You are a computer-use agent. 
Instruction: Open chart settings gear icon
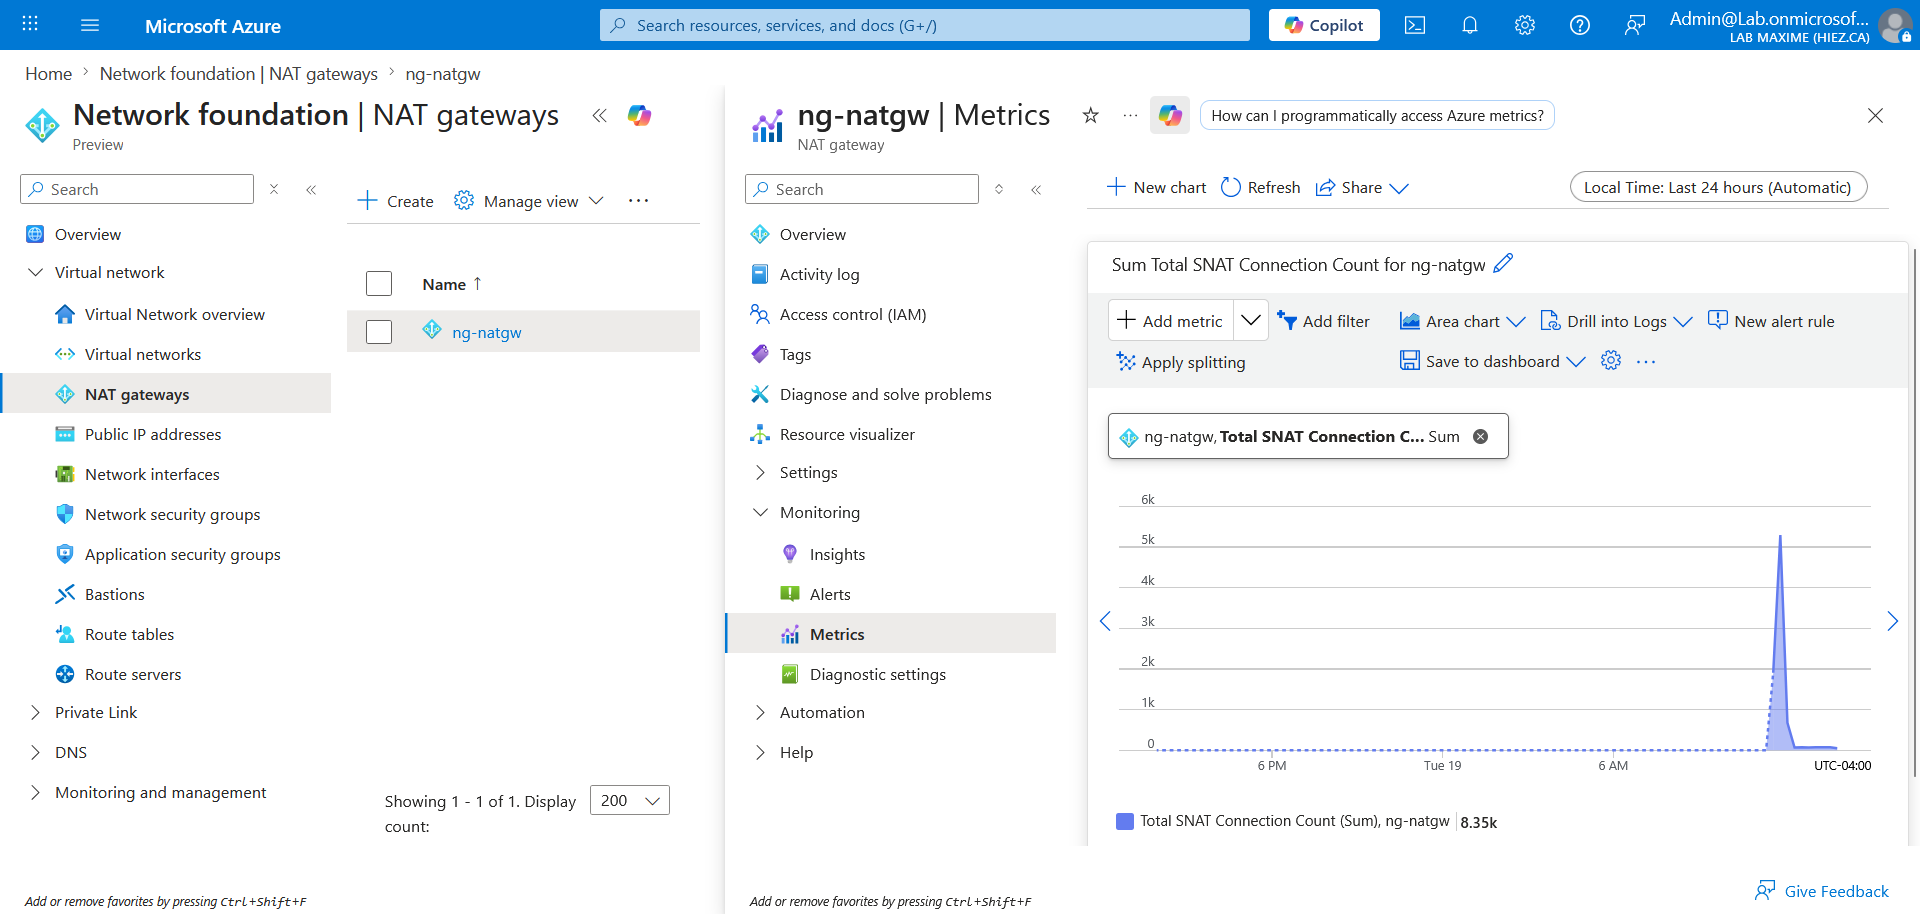point(1611,361)
